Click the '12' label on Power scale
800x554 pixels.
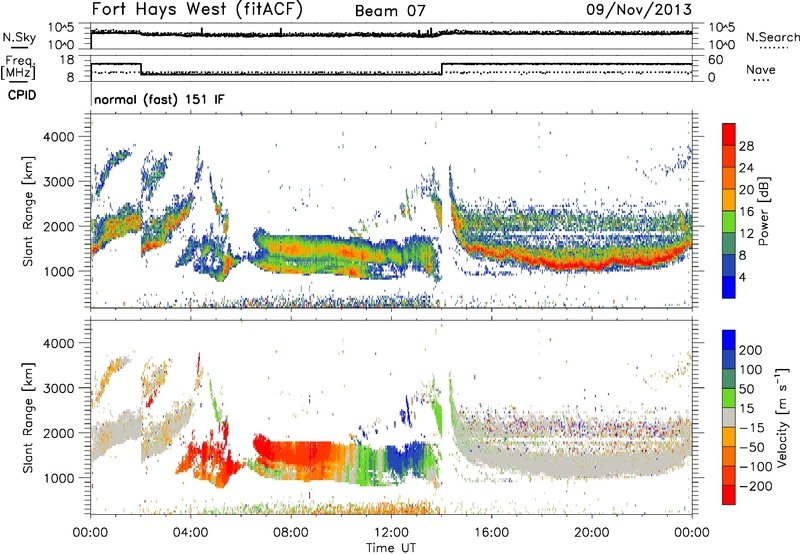point(746,234)
